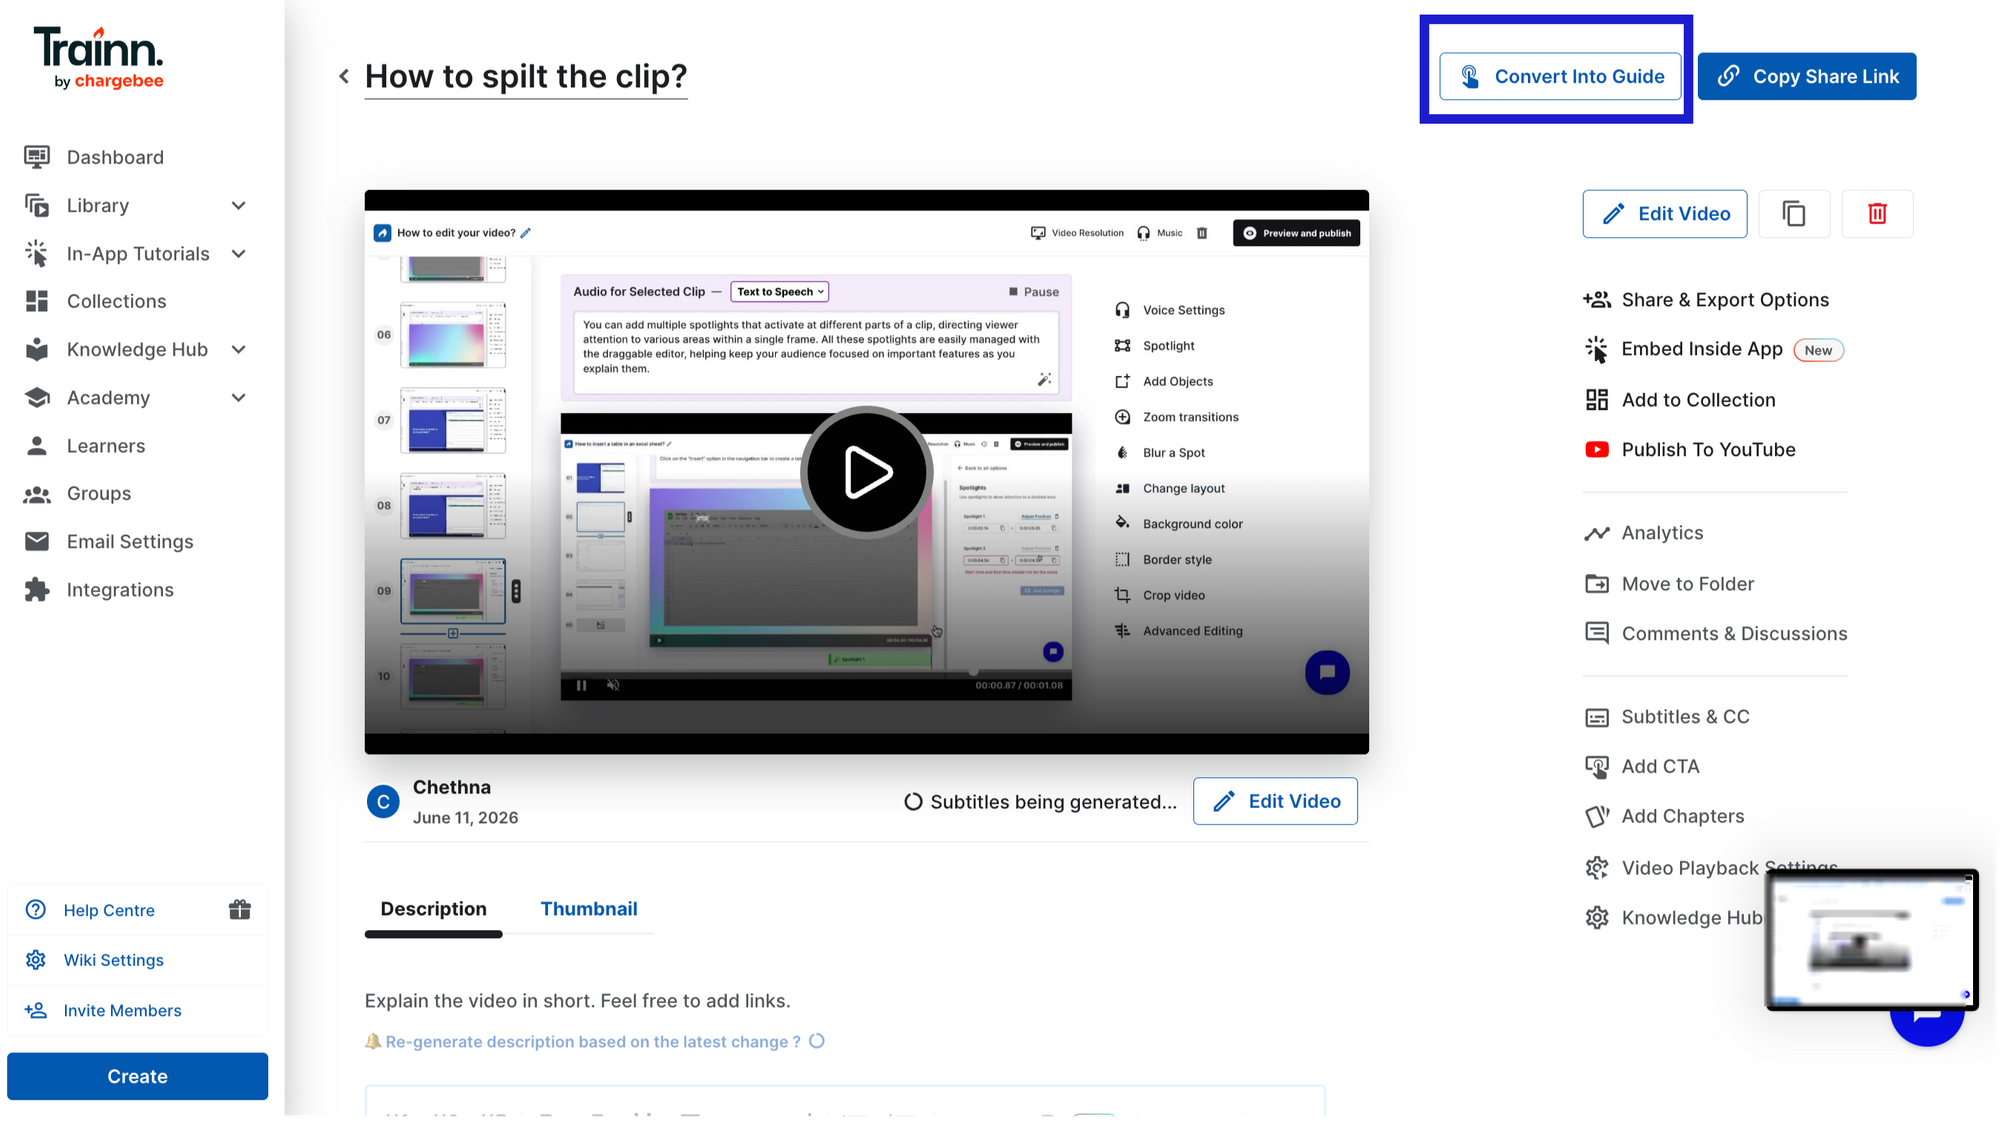Open Integrations in sidebar
Viewport: 2000px width, 1123px height.
point(98,590)
